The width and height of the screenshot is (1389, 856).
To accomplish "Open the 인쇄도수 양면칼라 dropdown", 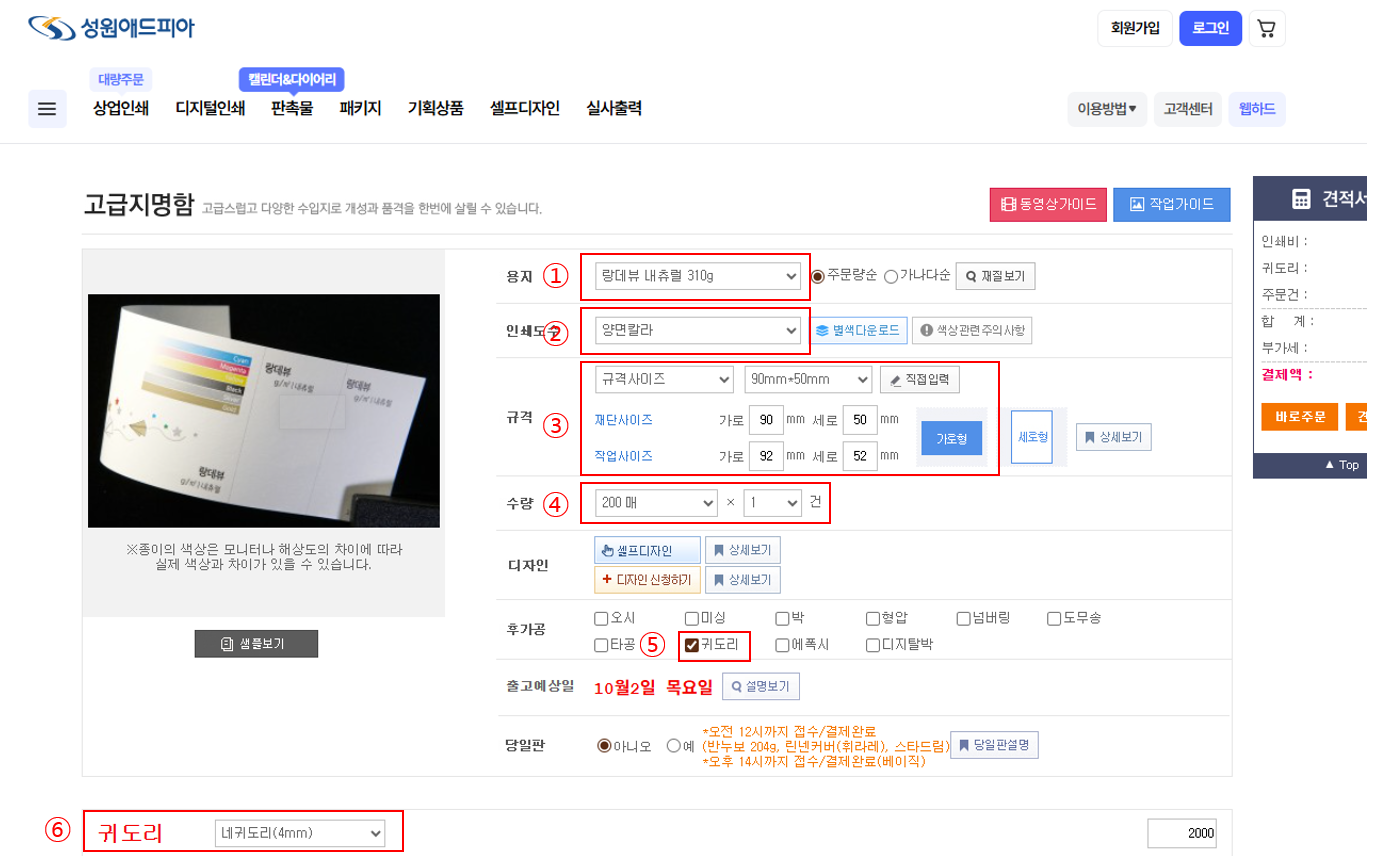I will [696, 331].
